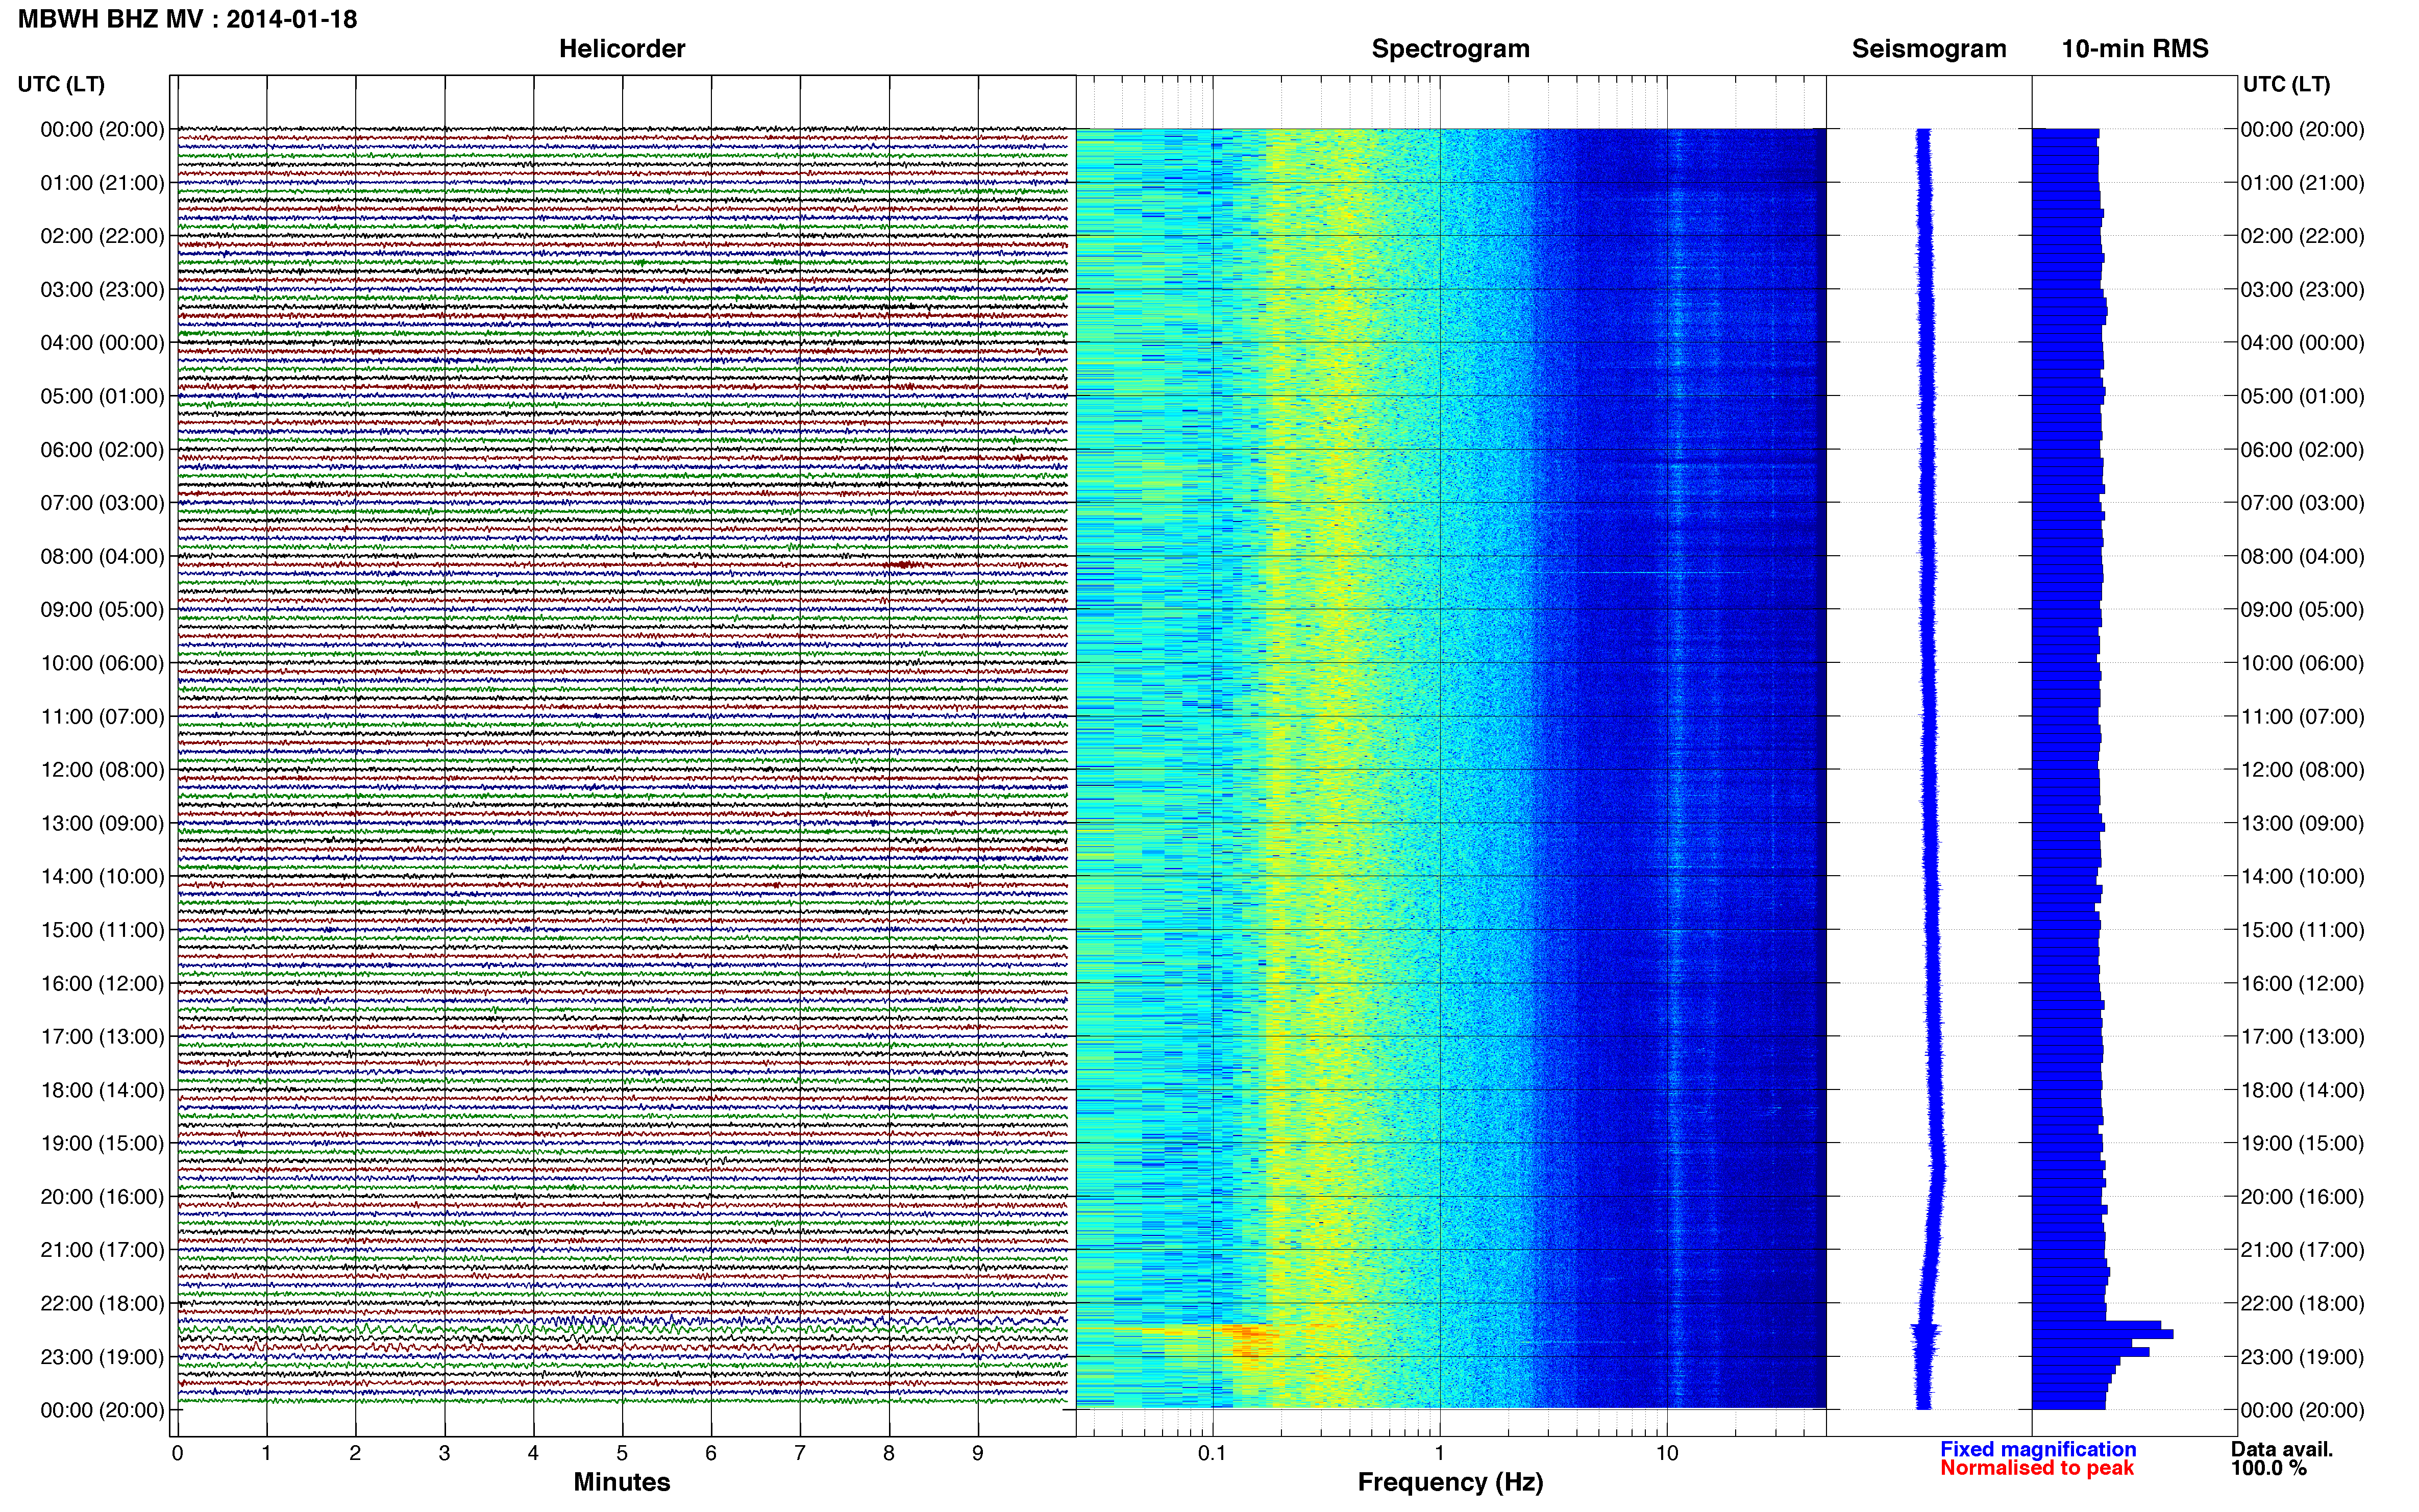The image size is (2419, 1512).
Task: Click the longest RMS bar after 22:00
Action: click(x=2102, y=1334)
